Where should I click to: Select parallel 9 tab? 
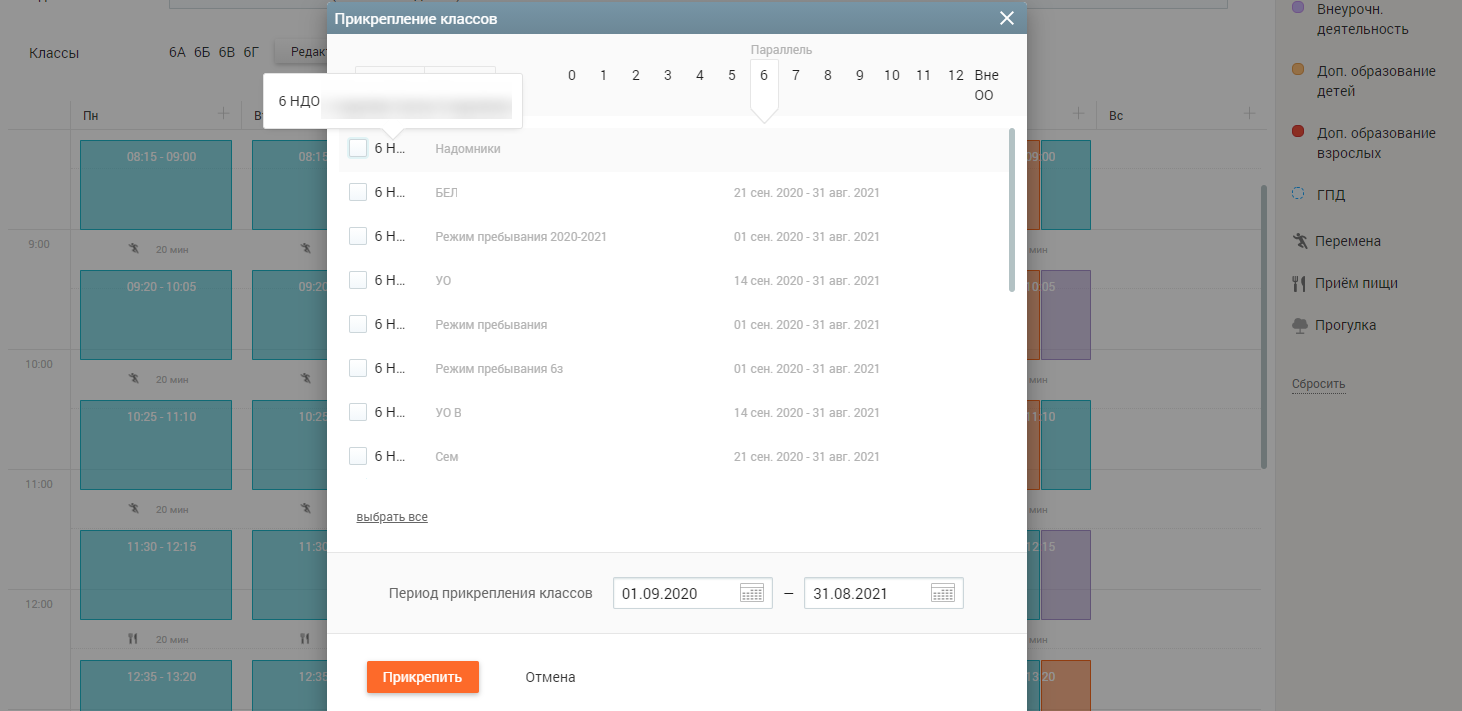(x=860, y=75)
